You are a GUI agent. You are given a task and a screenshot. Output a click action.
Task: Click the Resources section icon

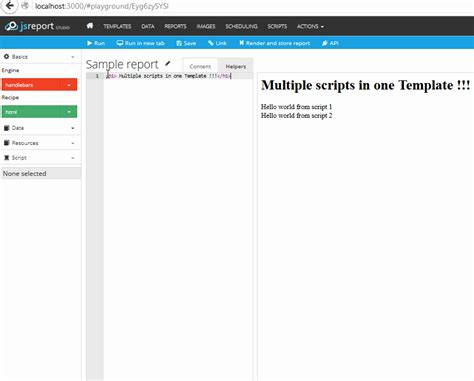pos(6,143)
